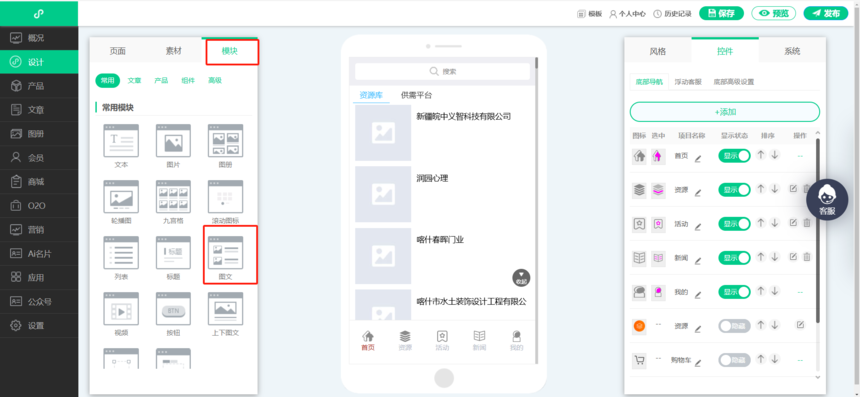
Task: Select the 上下图文 module icon
Action: [x=225, y=309]
